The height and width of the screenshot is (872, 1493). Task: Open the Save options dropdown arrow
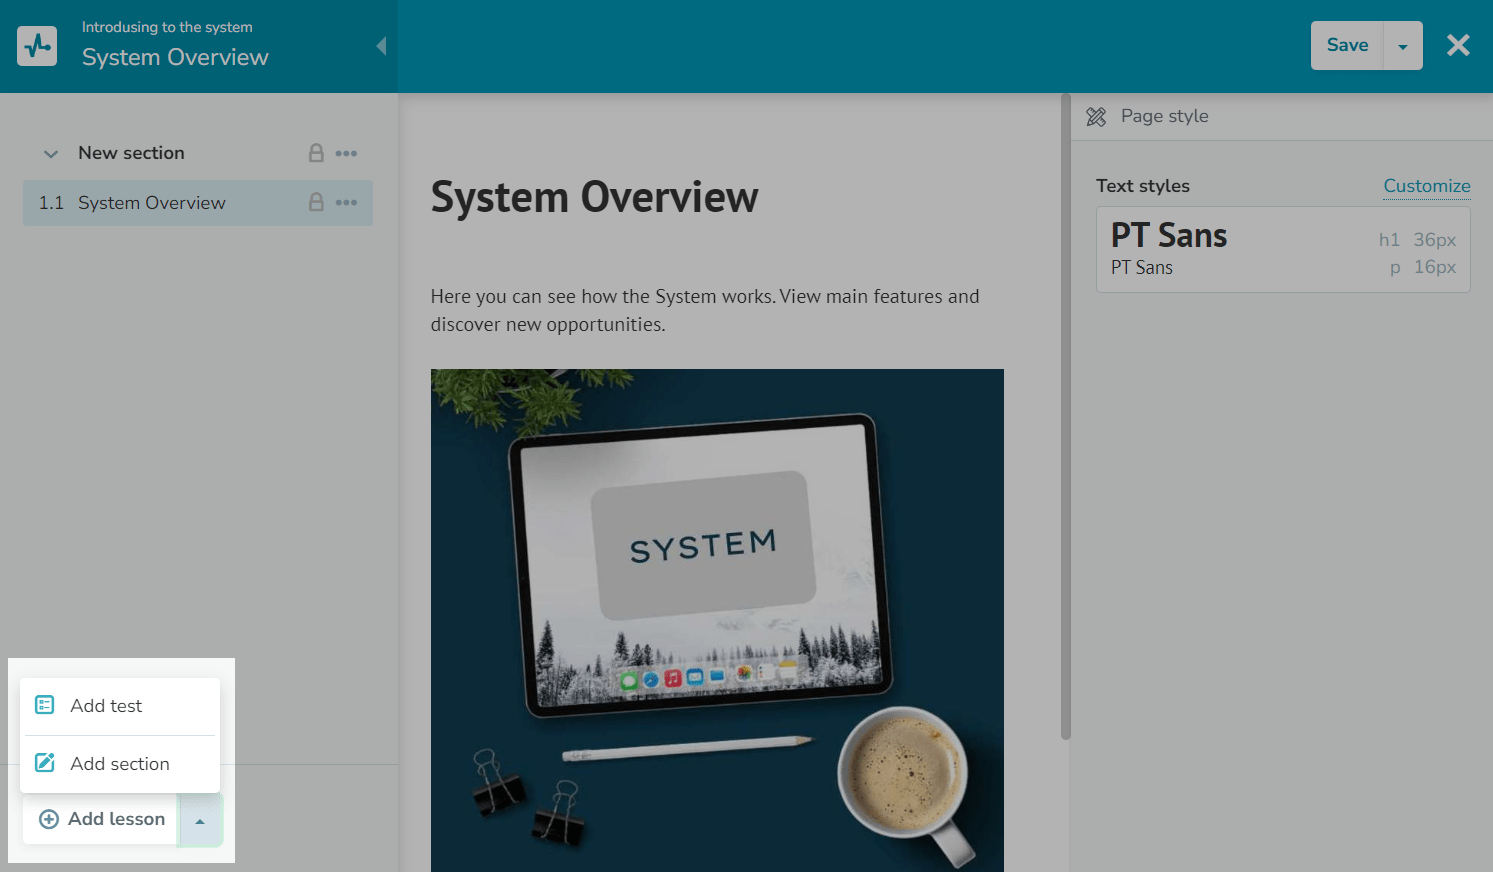(1403, 46)
